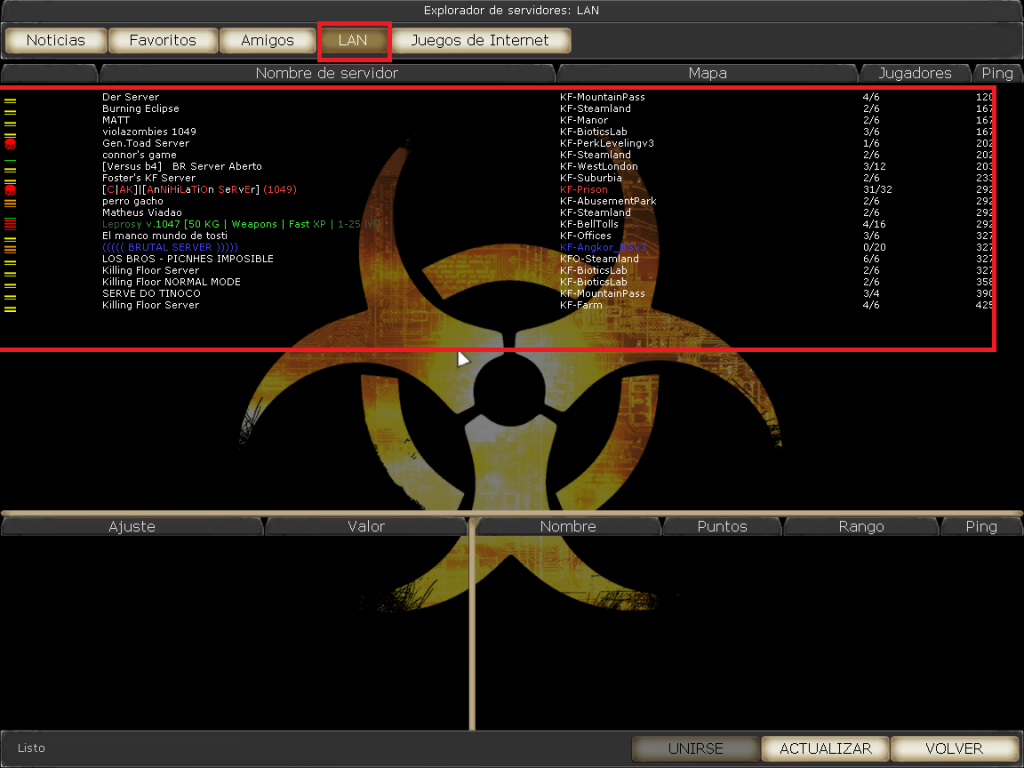Click status icon beside Burning Eclipse
Screen dimensions: 1024x768
tap(10, 112)
